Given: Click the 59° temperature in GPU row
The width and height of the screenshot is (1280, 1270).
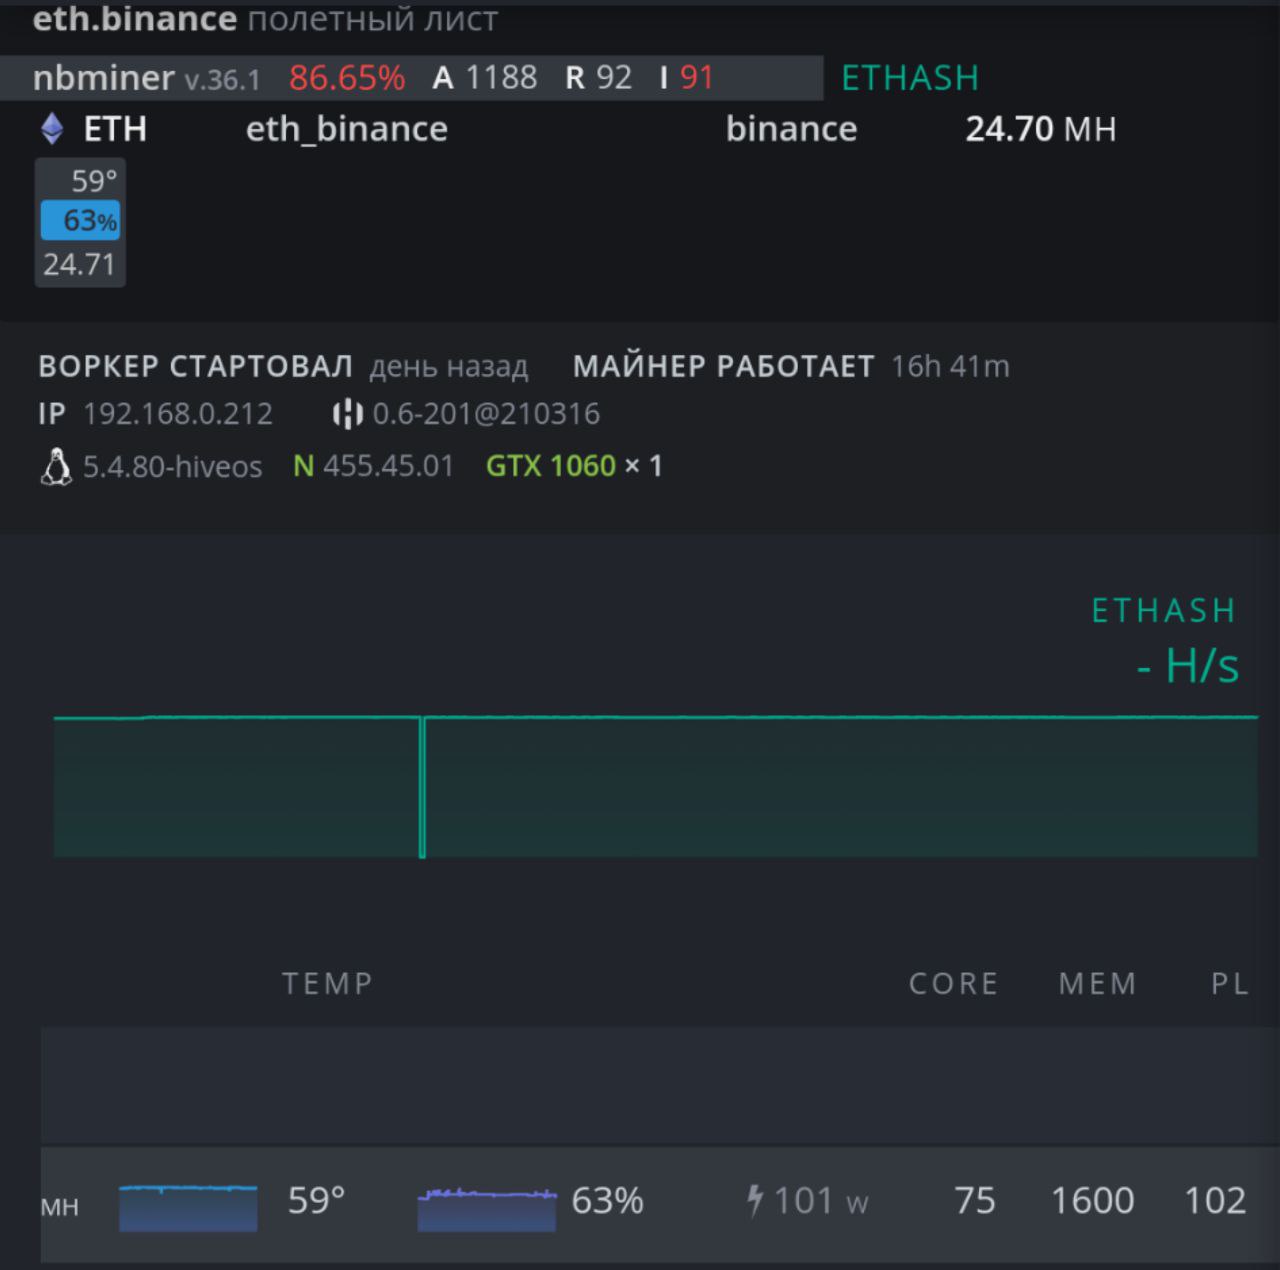Looking at the screenshot, I should point(316,1200).
